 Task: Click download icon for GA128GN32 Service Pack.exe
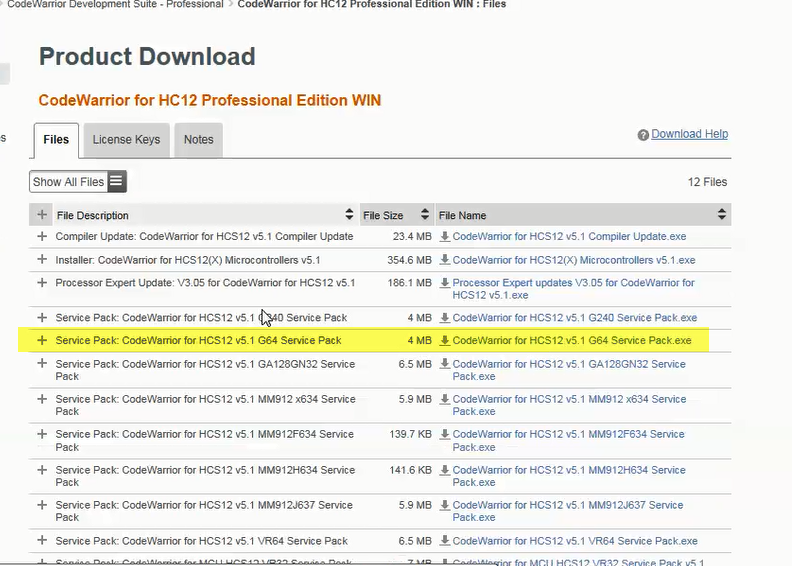(x=444, y=364)
